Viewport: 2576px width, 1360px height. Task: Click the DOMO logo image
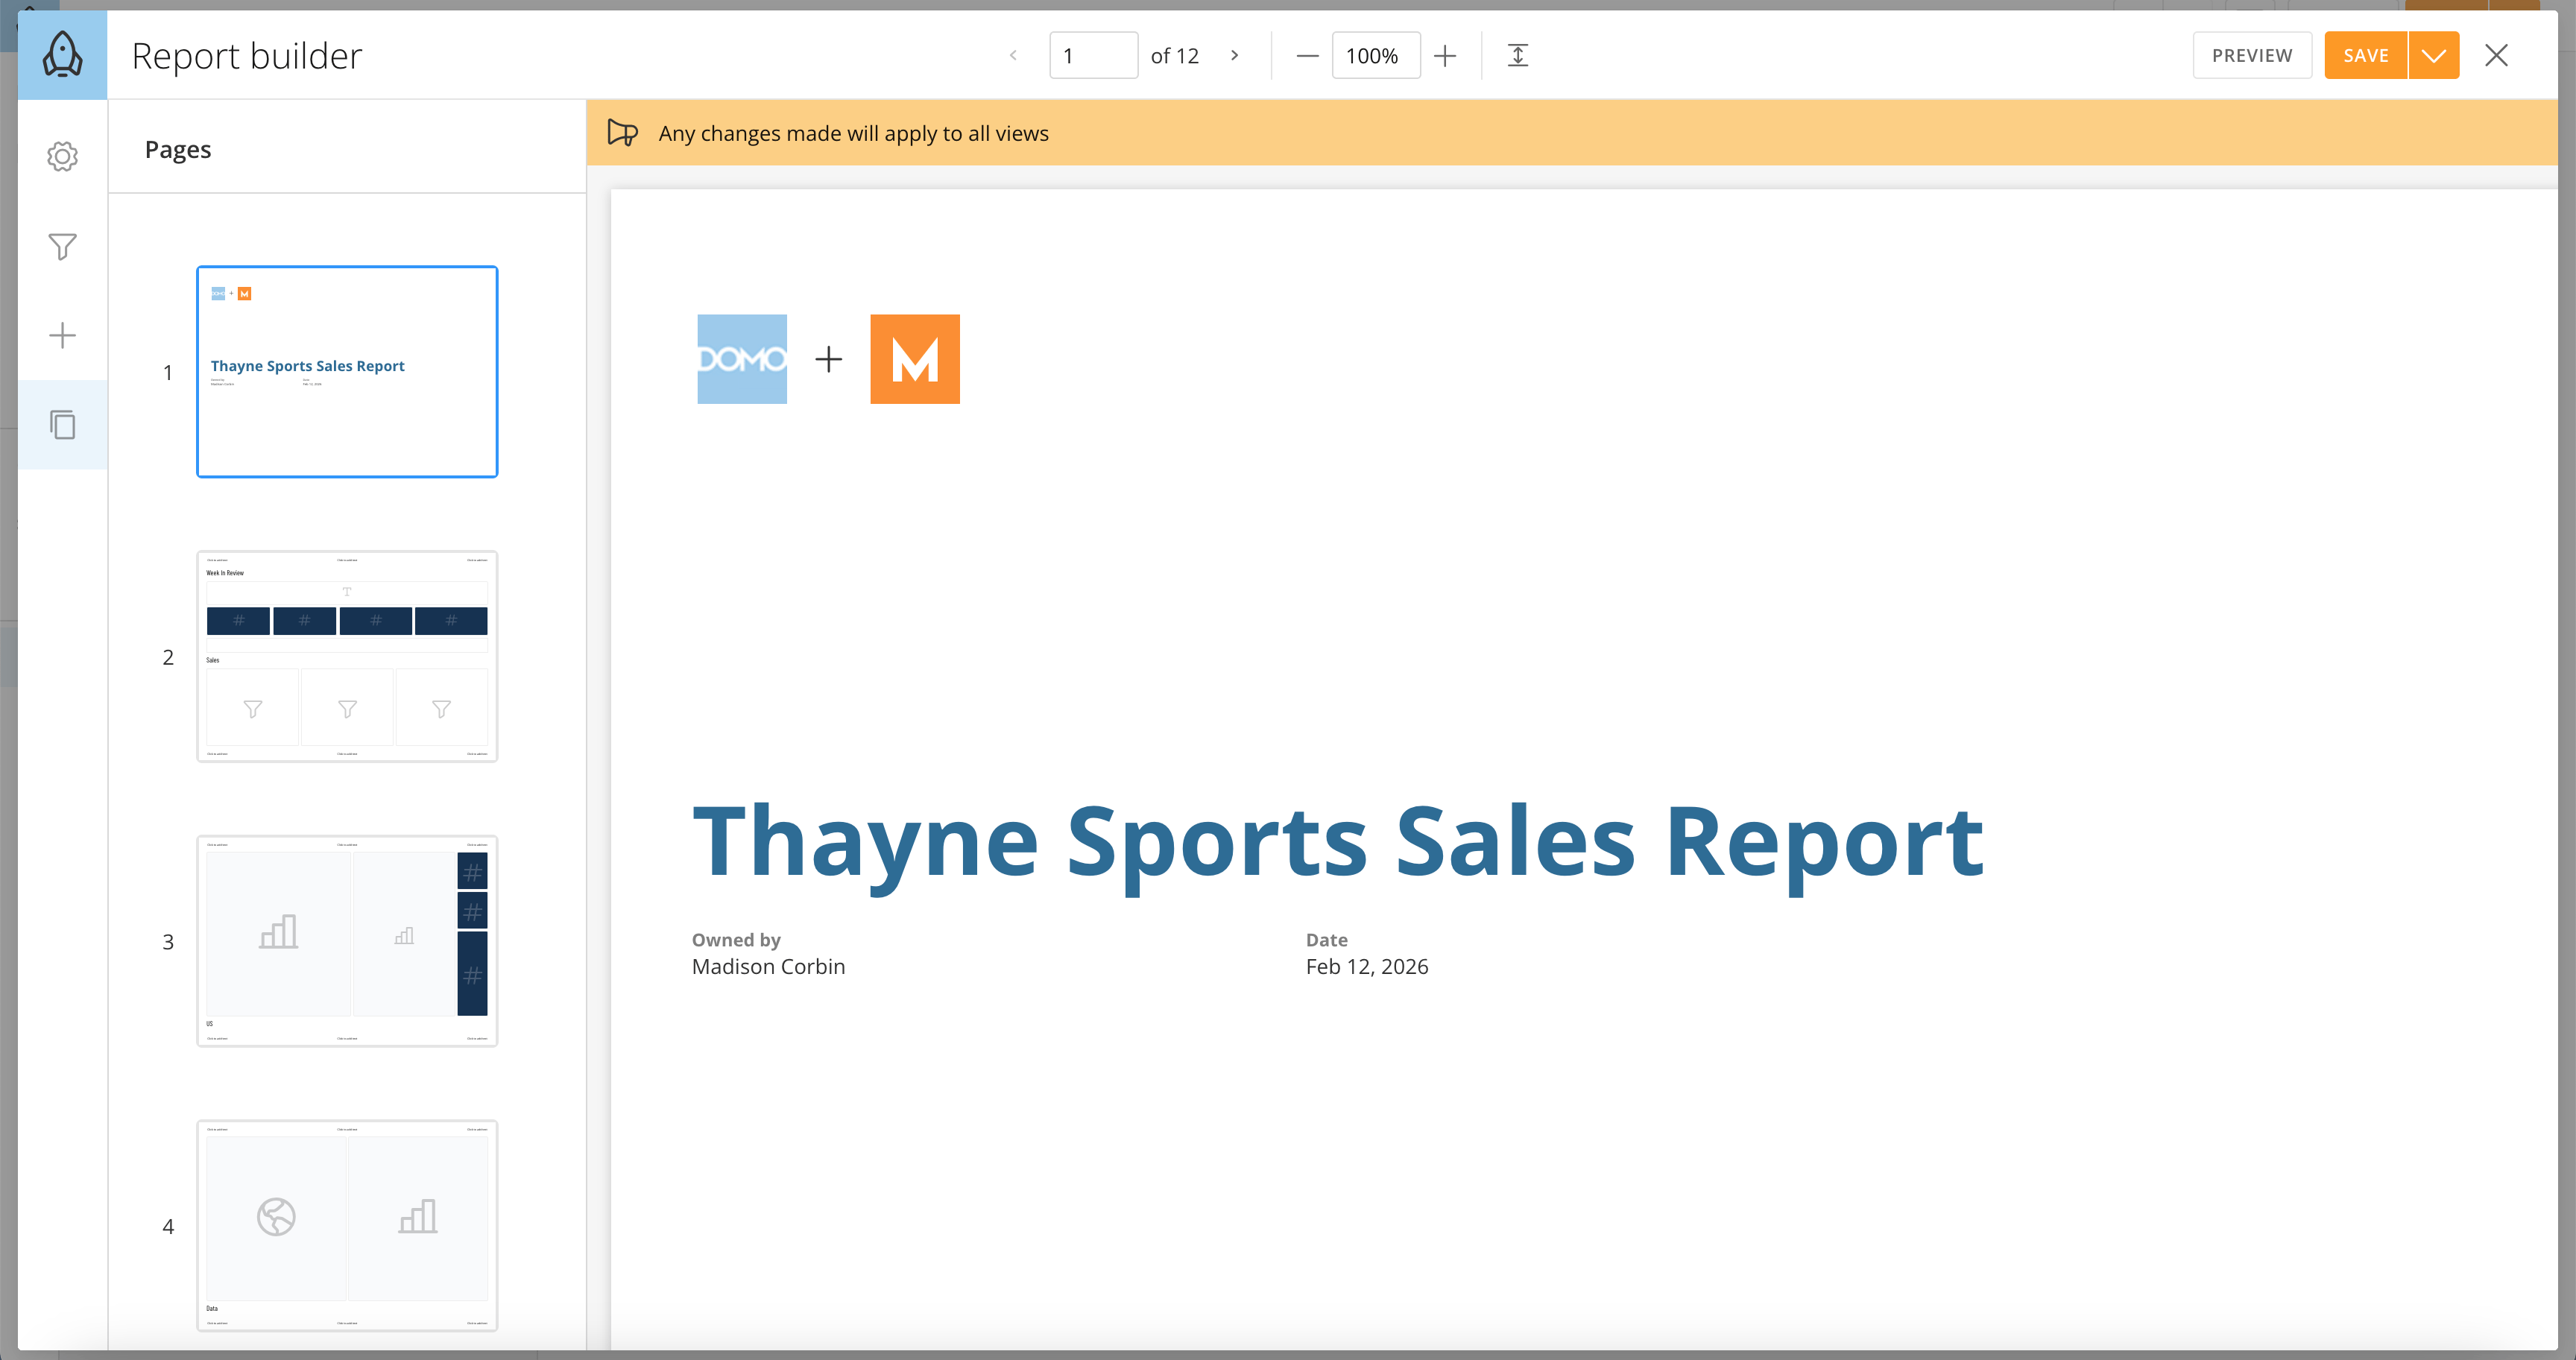(x=742, y=359)
